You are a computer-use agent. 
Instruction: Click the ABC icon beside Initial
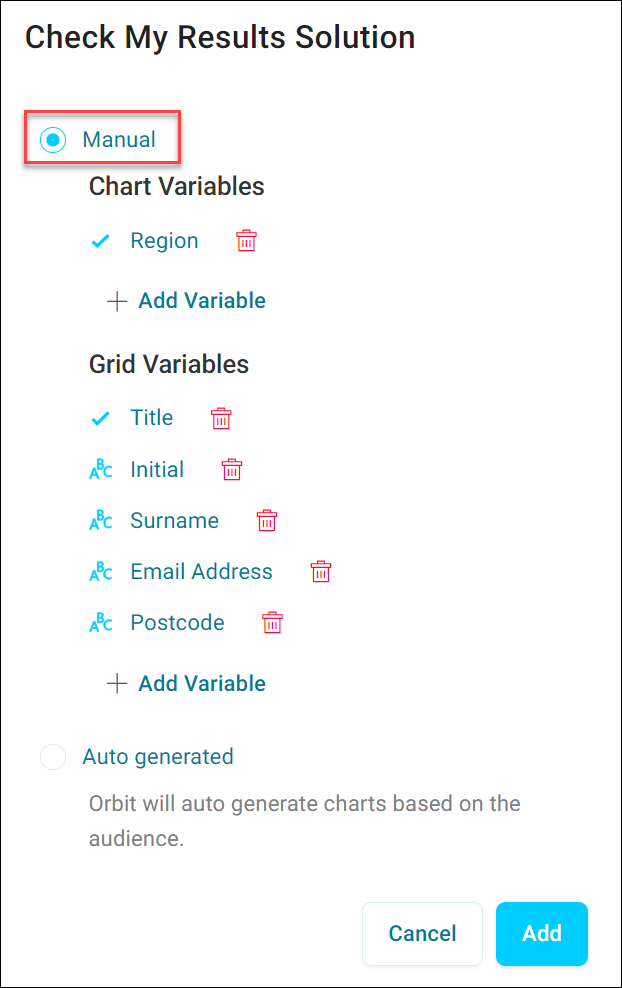[x=101, y=469]
